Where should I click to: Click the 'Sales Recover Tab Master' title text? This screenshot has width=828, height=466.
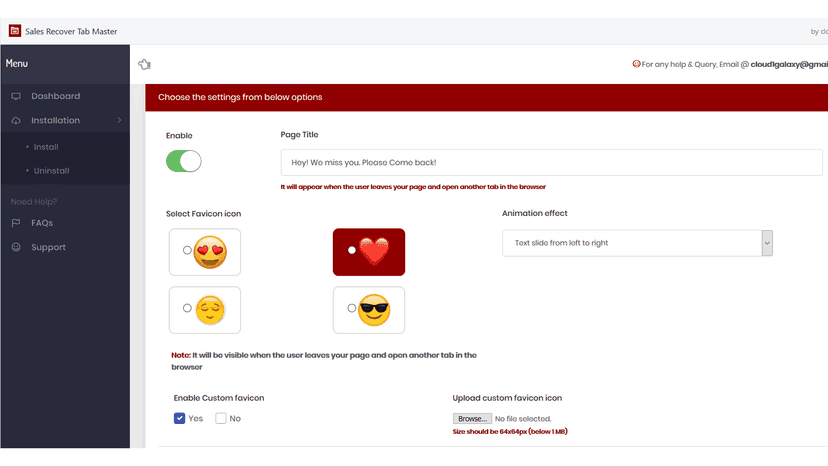click(71, 31)
